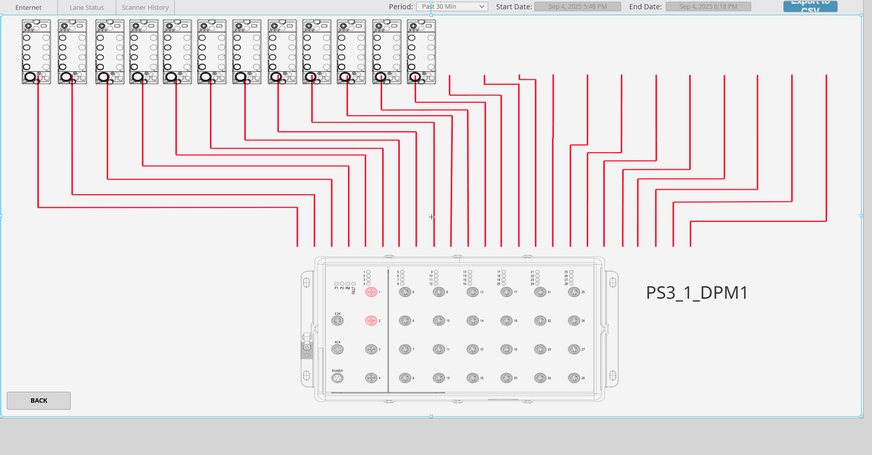
Task: Select port 17 connector on the DPM
Action: pos(507,292)
